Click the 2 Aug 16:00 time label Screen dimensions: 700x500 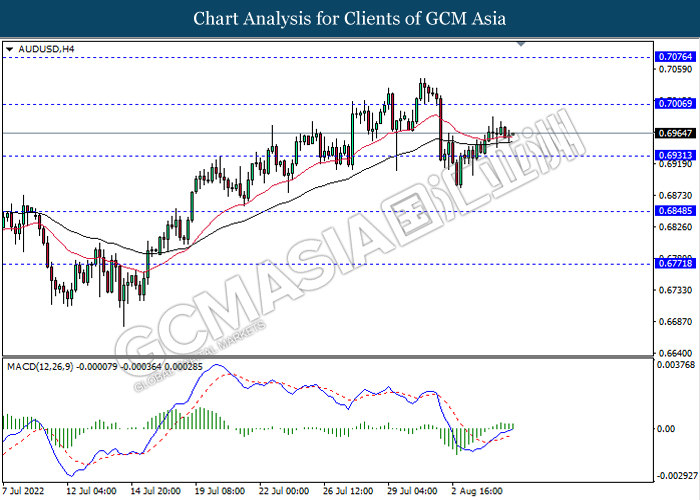(x=477, y=491)
